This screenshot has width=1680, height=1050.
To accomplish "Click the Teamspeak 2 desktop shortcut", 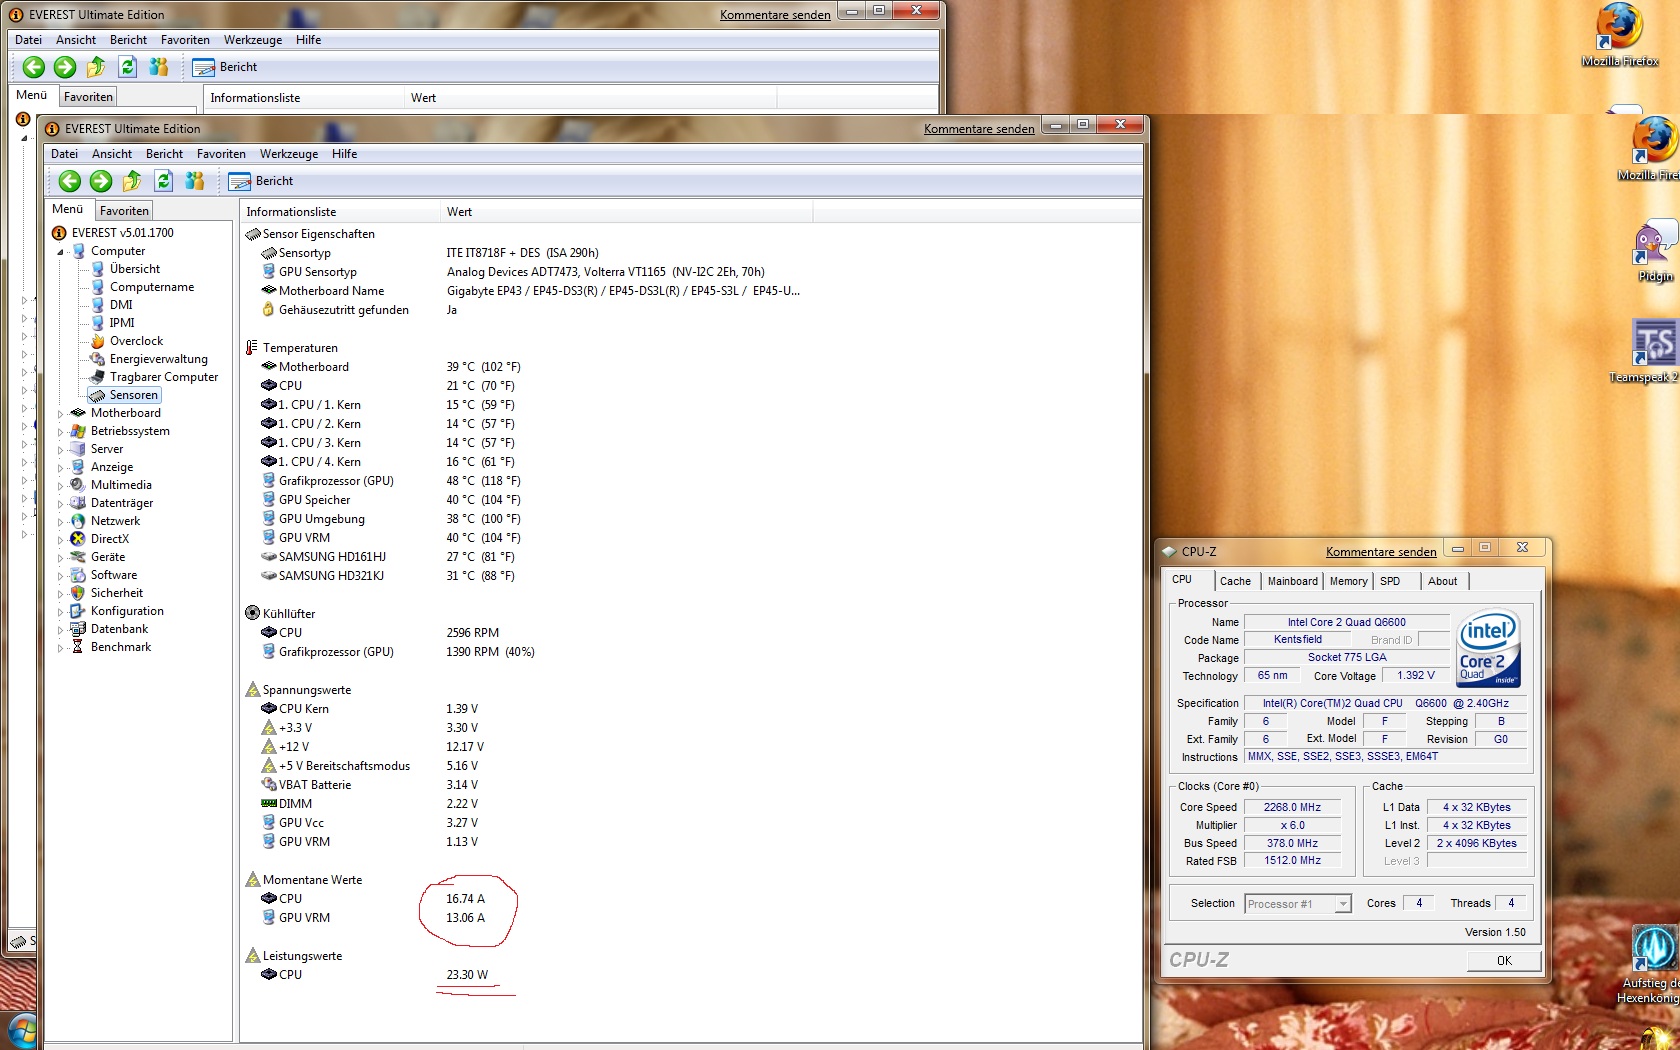I will (1645, 352).
